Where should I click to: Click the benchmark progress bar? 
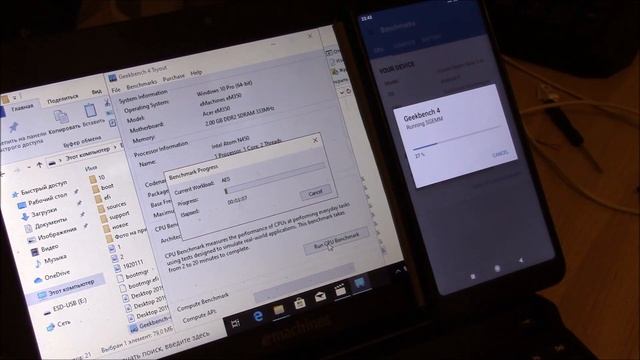point(274,178)
